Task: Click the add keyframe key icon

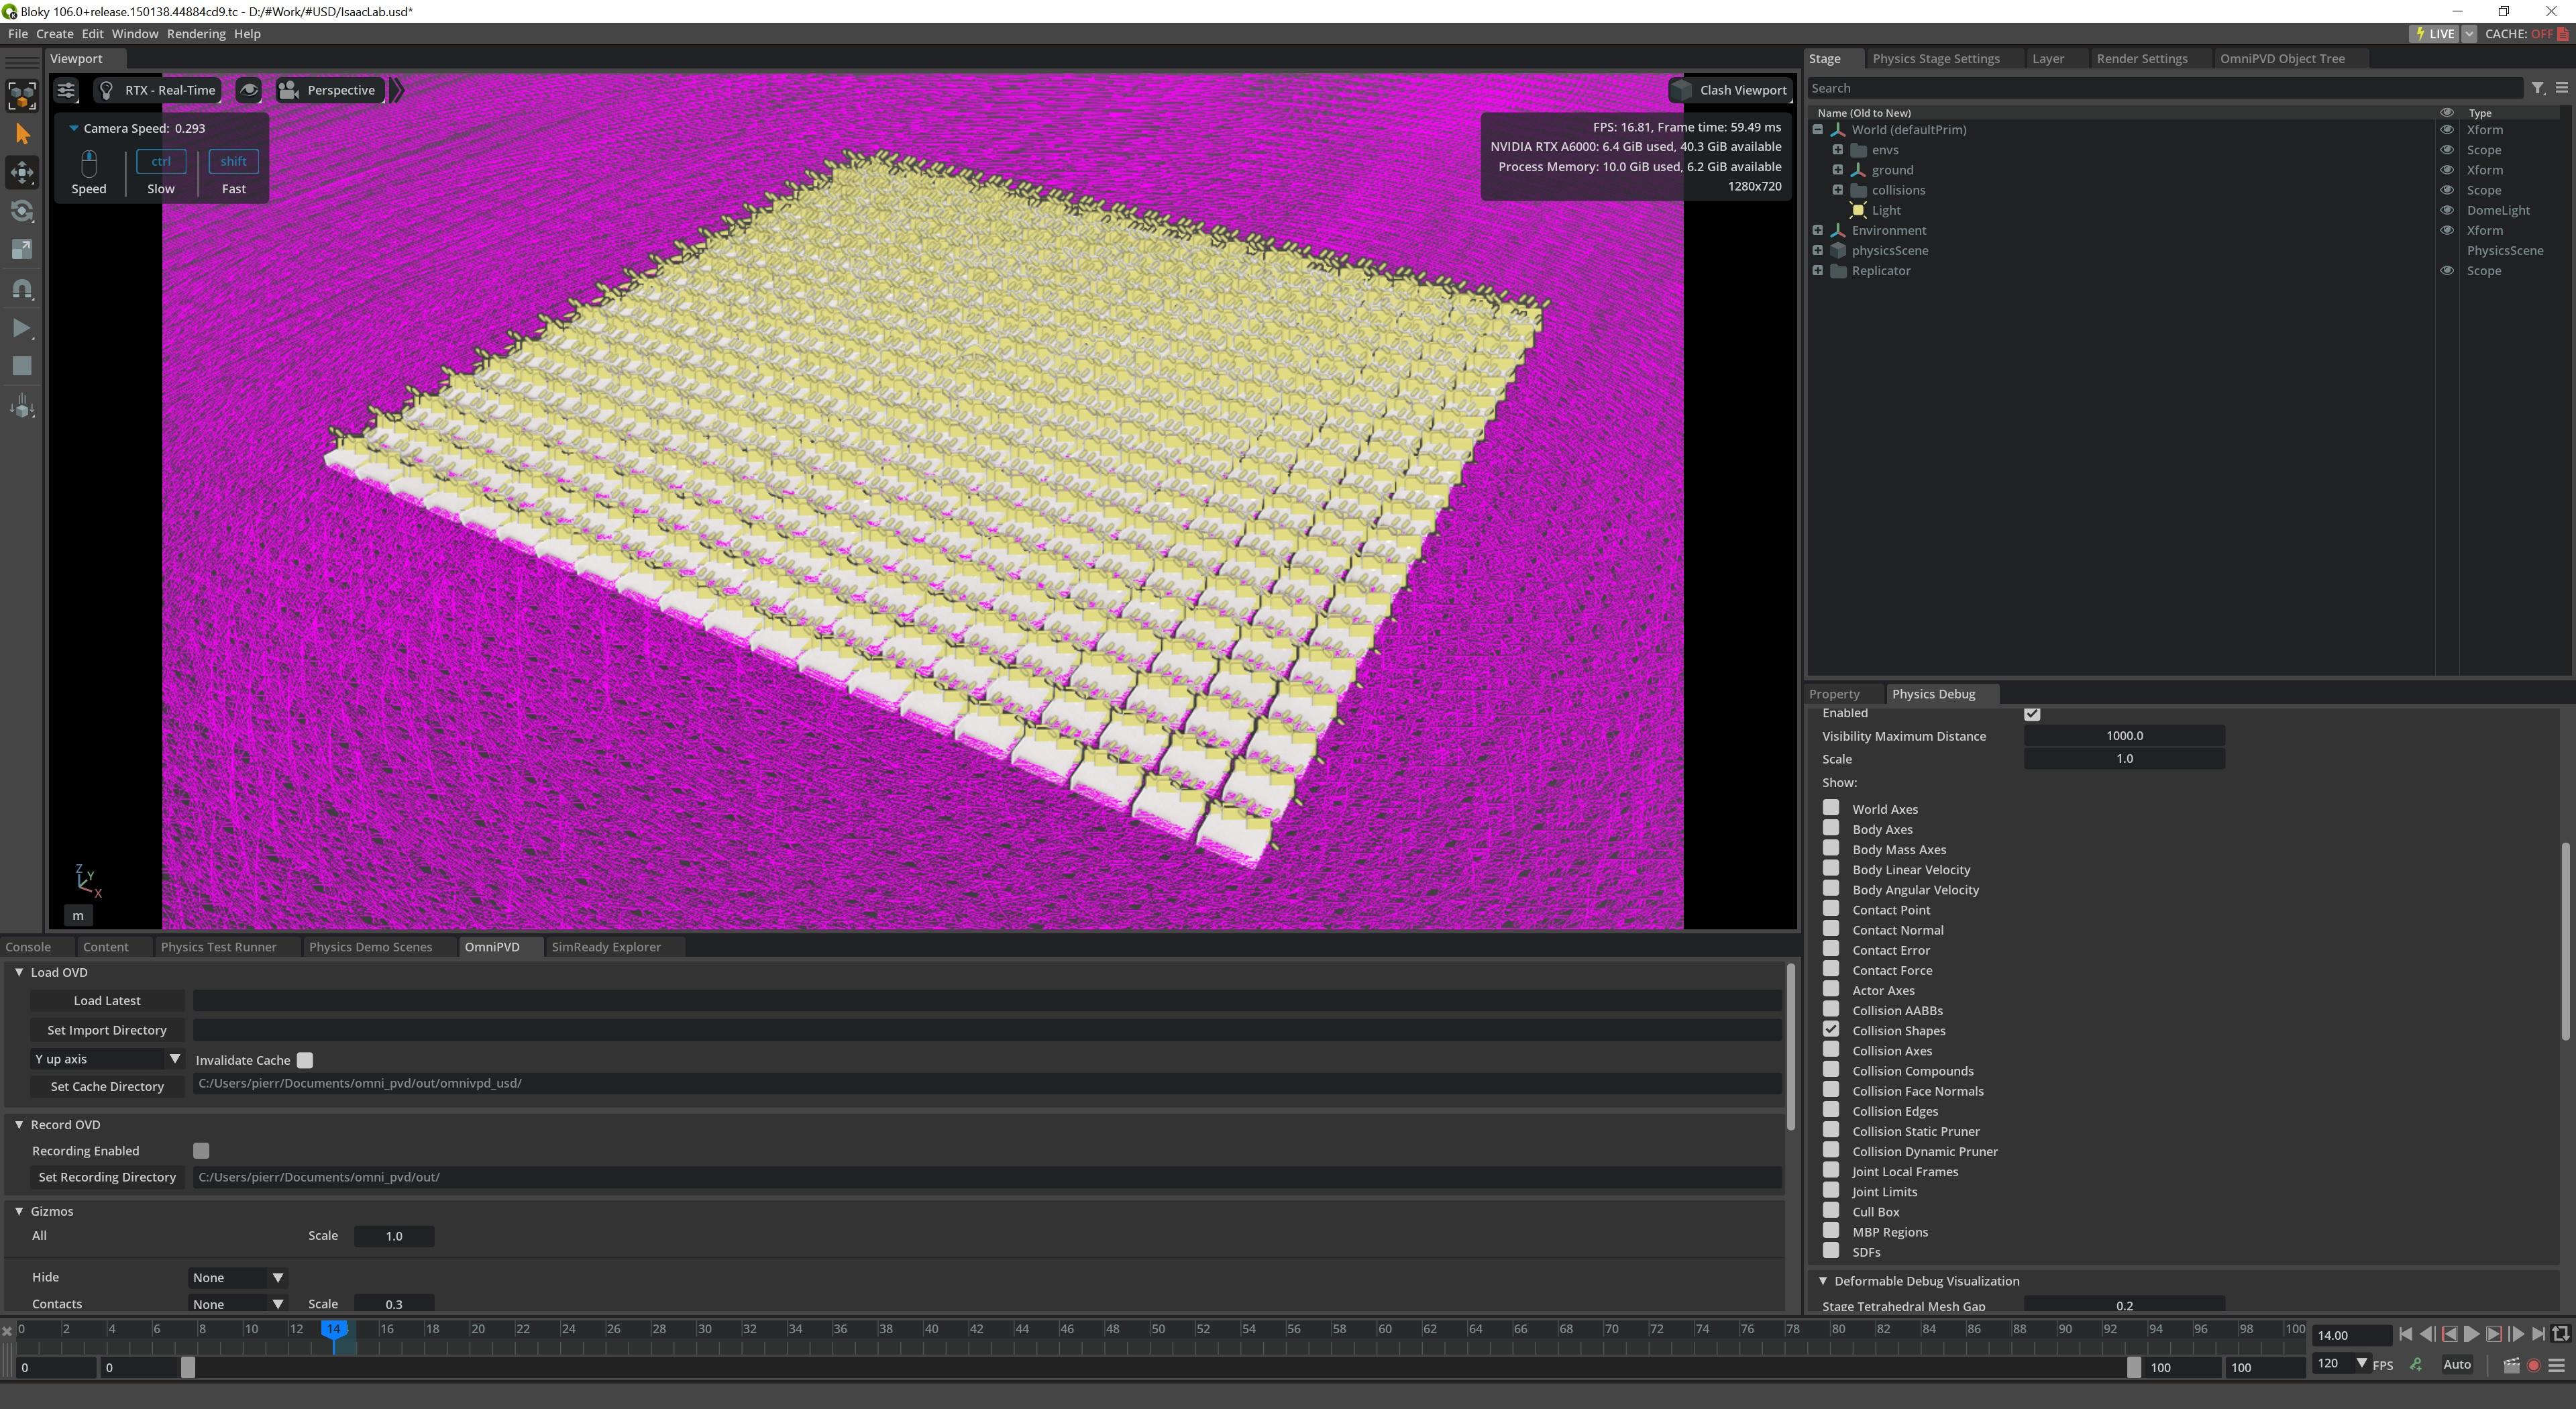Action: click(x=2416, y=1364)
